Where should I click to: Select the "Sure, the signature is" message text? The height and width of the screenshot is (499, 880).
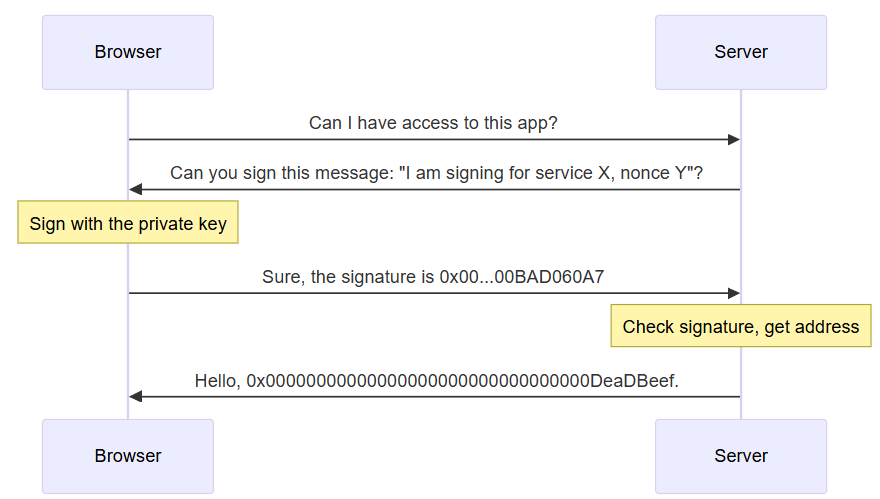pyautogui.click(x=433, y=277)
